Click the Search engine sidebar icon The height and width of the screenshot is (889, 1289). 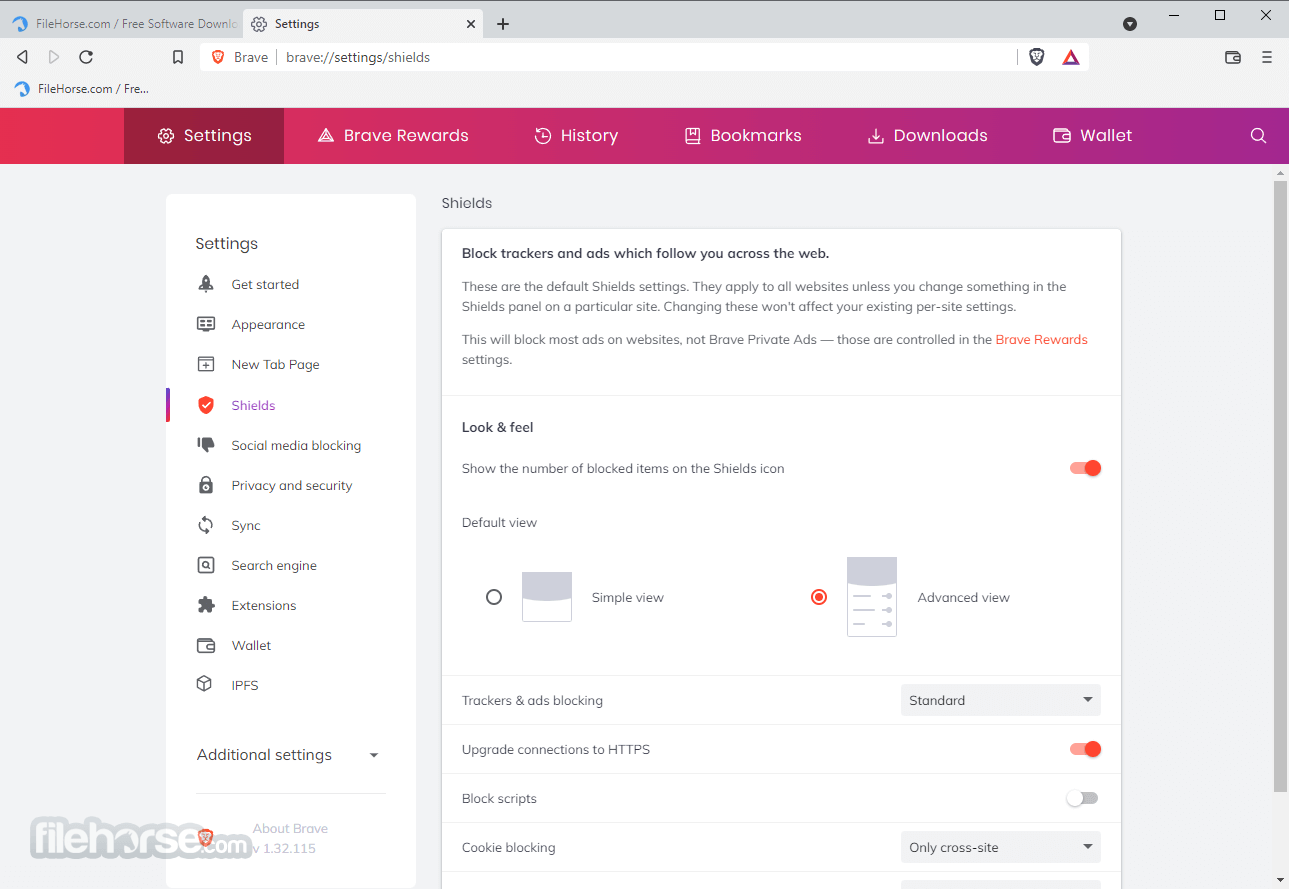pos(206,565)
